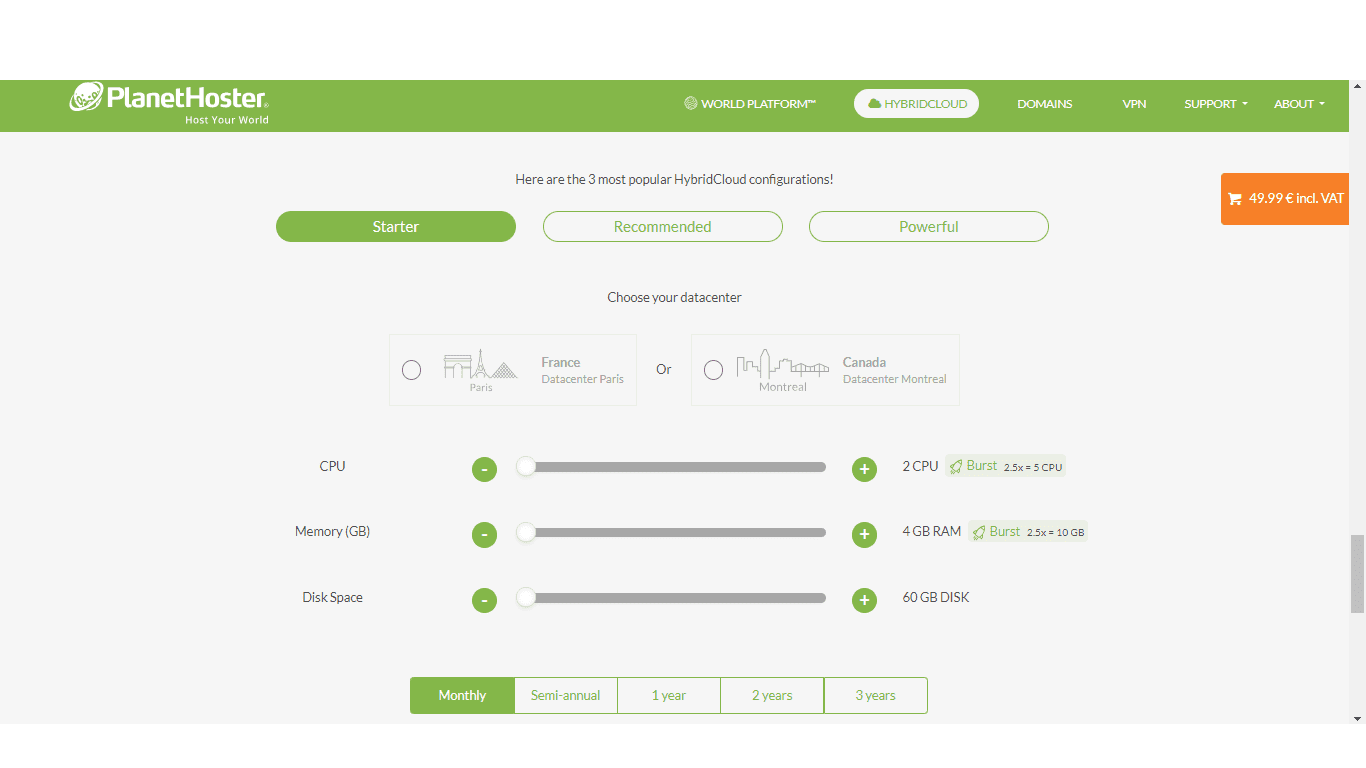Viewport: 1366px width, 768px height.
Task: Open the About dropdown menu
Action: [x=1299, y=104]
